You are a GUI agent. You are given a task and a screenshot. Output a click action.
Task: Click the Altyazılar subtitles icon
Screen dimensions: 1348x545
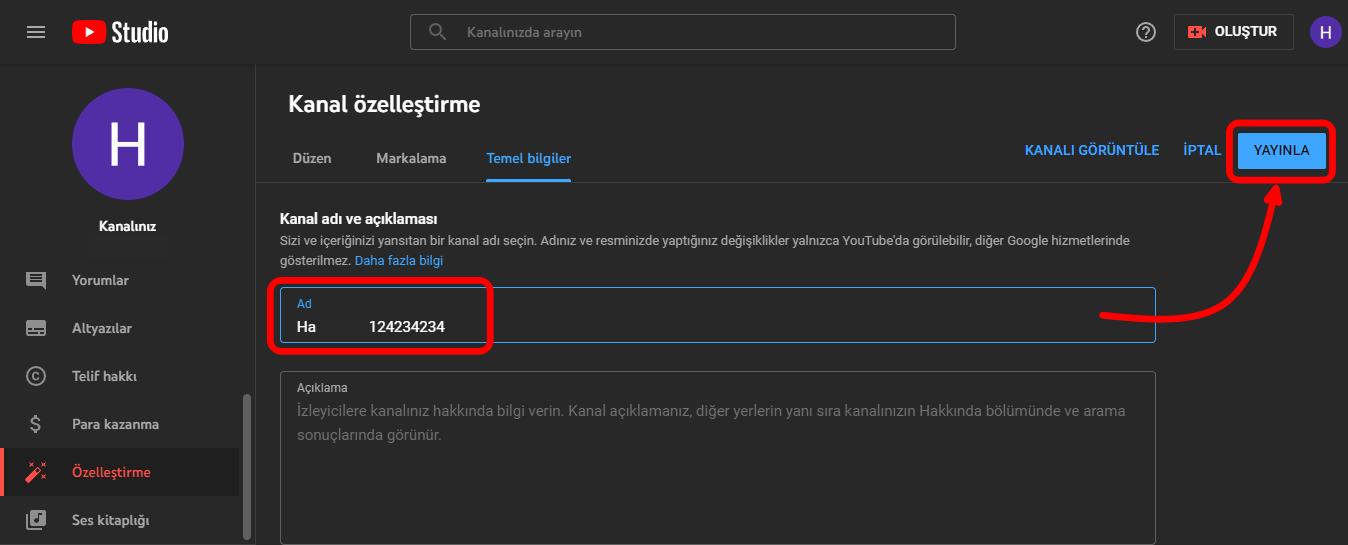pos(36,328)
